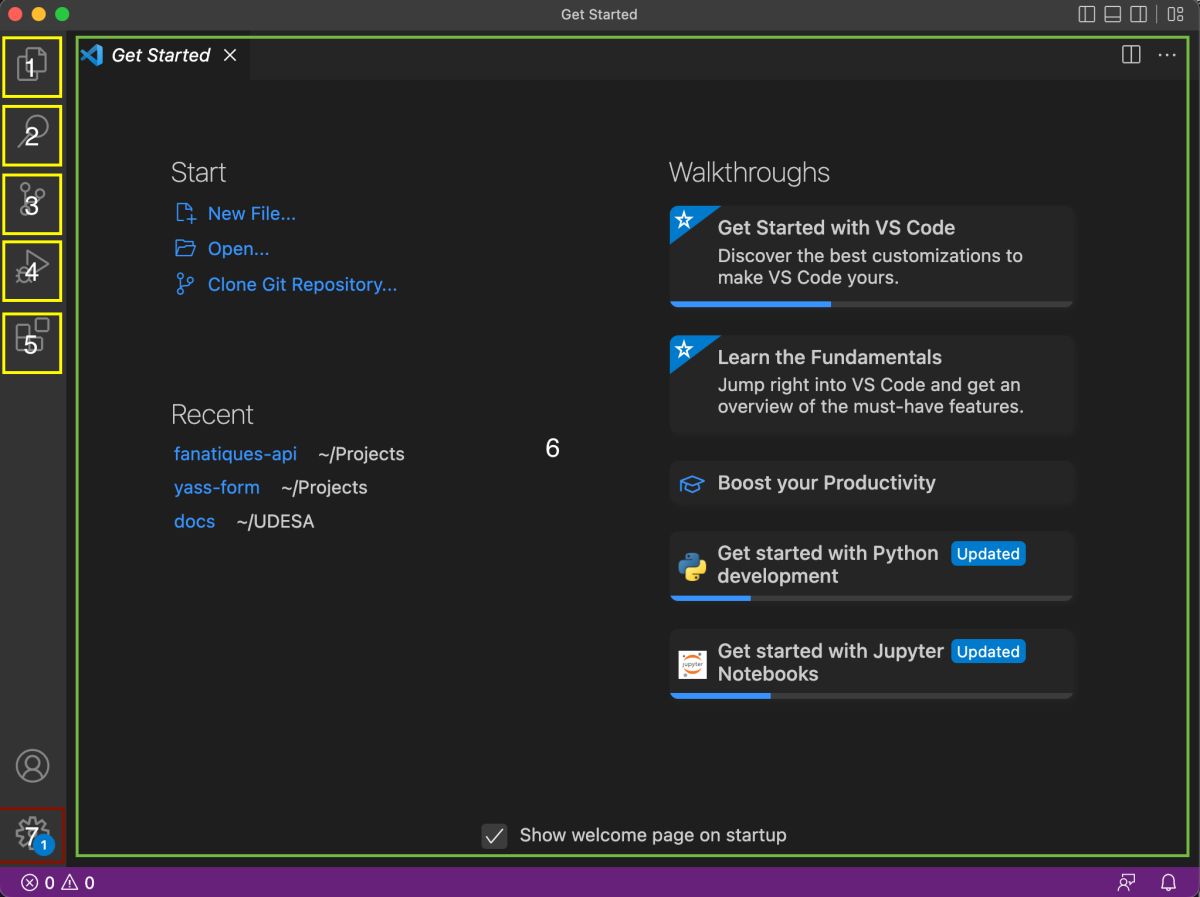Viewport: 1200px width, 897px height.
Task: Click the ~/Projects path beside fanatiques-api
Action: [361, 454]
